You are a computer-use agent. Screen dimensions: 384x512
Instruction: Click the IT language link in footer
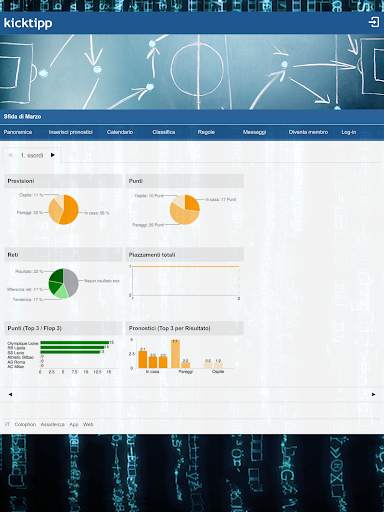7,424
